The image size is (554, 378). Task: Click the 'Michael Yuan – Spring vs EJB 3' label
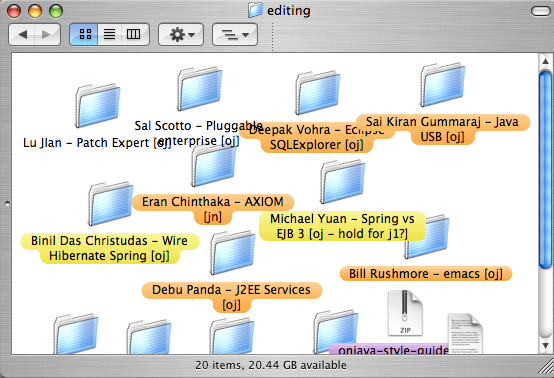[342, 226]
